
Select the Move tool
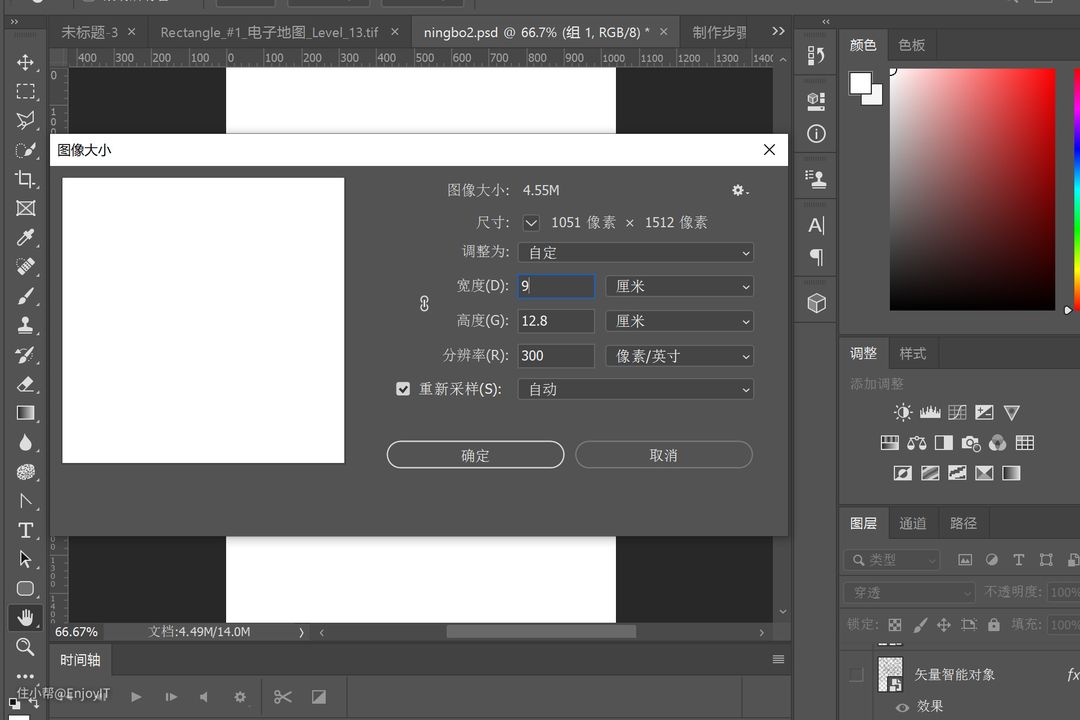[26, 62]
